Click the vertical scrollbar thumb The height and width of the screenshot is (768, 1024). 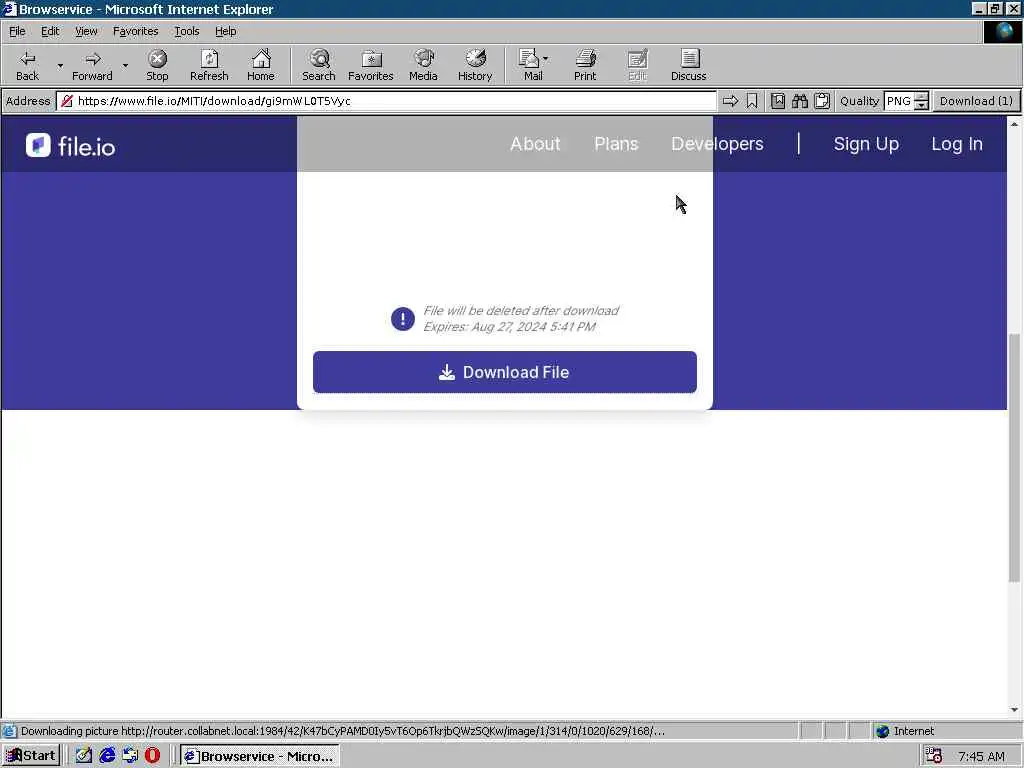click(1014, 457)
